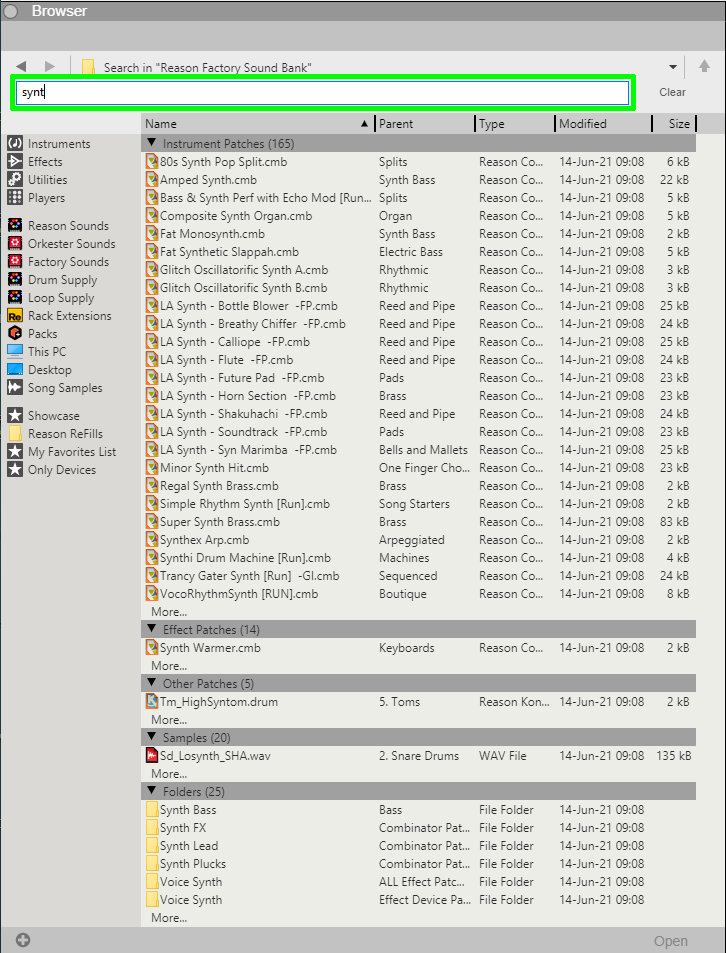Open the Utilities icon in sidebar
The height and width of the screenshot is (953, 726).
tap(15, 180)
